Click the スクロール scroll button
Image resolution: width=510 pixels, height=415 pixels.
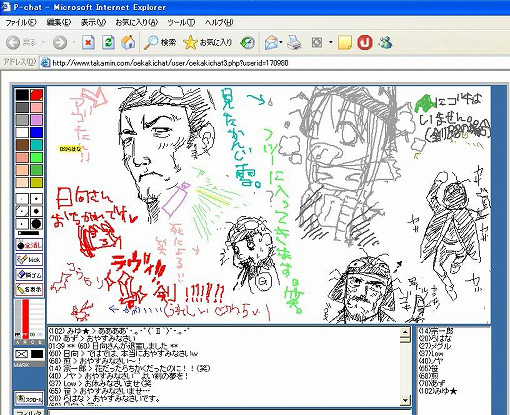(x=29, y=398)
